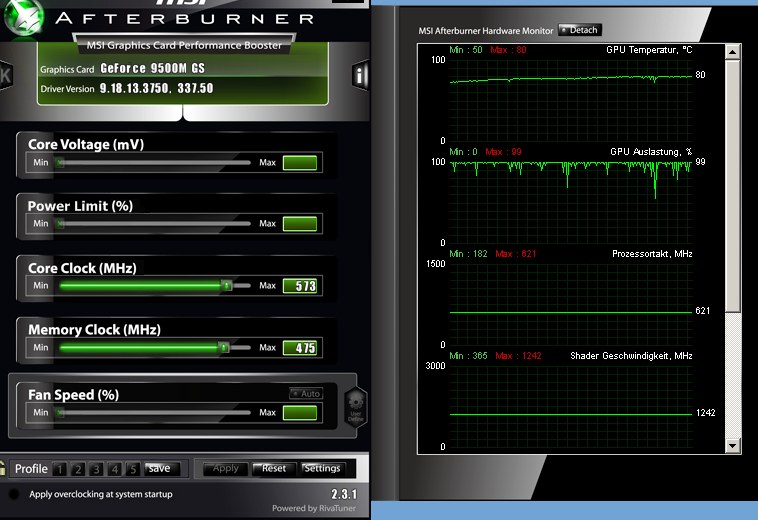Click the Powered by RivaTuner text
Screen dimensions: 758x520
314,508
